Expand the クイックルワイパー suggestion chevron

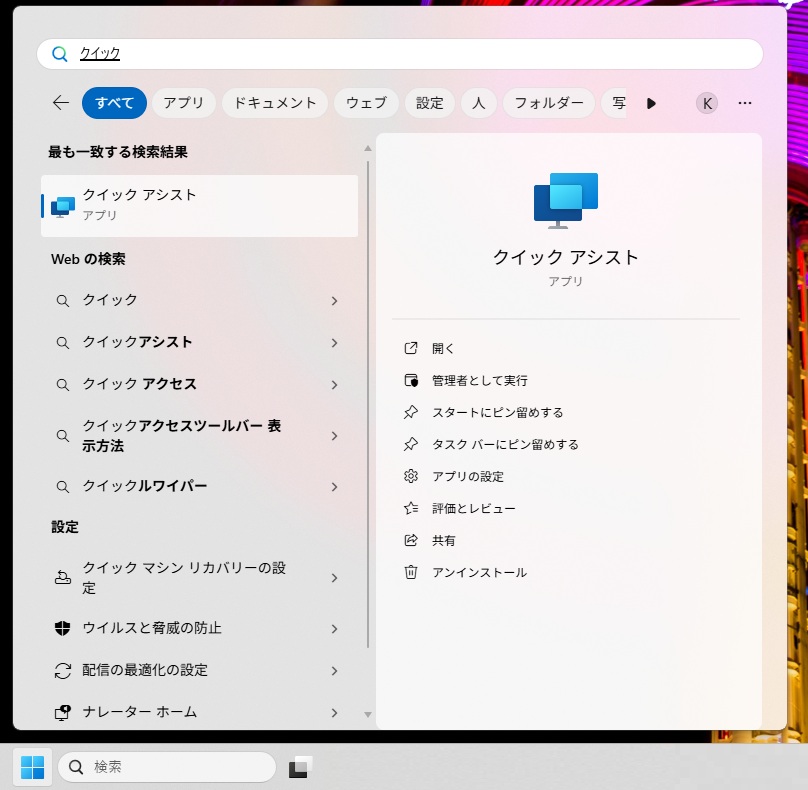pos(334,487)
